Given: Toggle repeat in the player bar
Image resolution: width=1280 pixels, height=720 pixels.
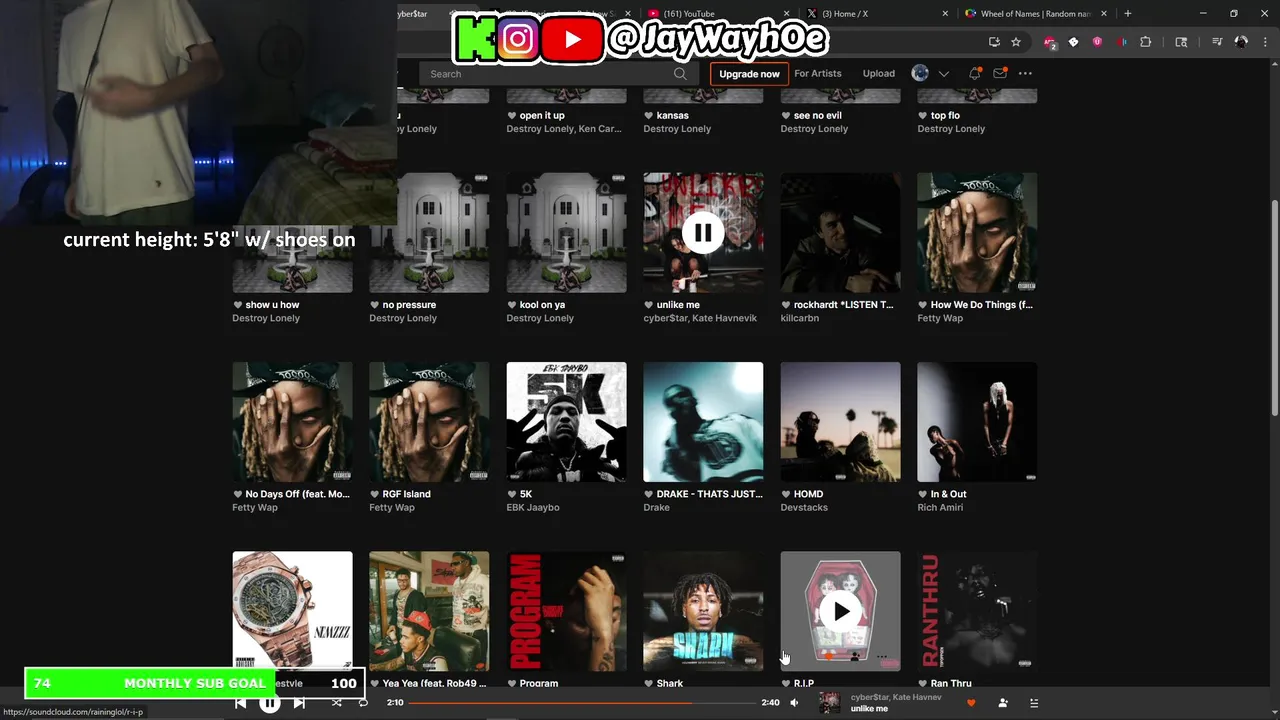Looking at the screenshot, I should [x=363, y=703].
